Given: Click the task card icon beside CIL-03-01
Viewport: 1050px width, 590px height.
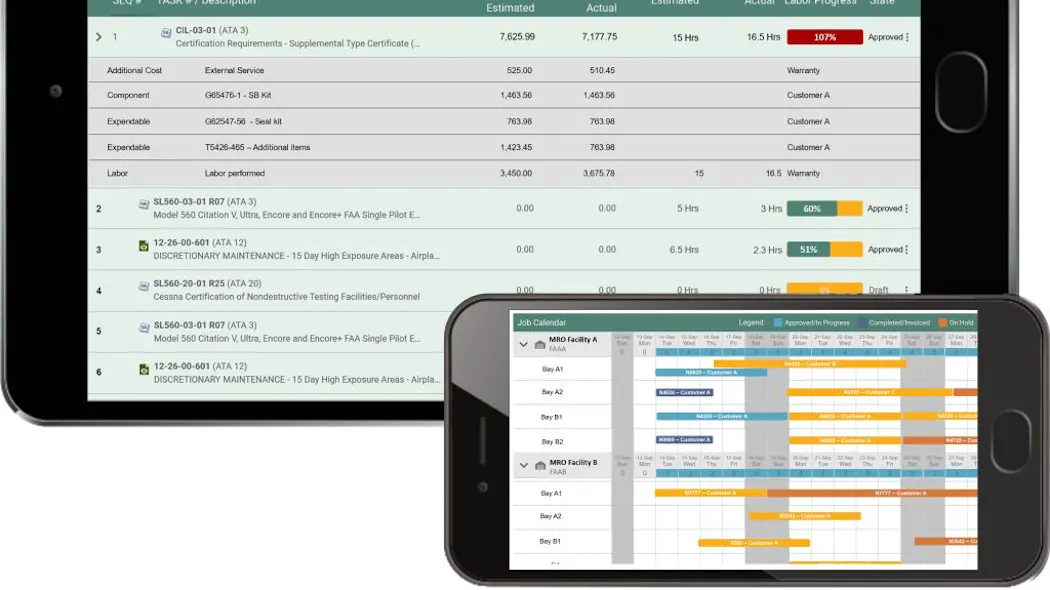Looking at the screenshot, I should click(x=165, y=32).
